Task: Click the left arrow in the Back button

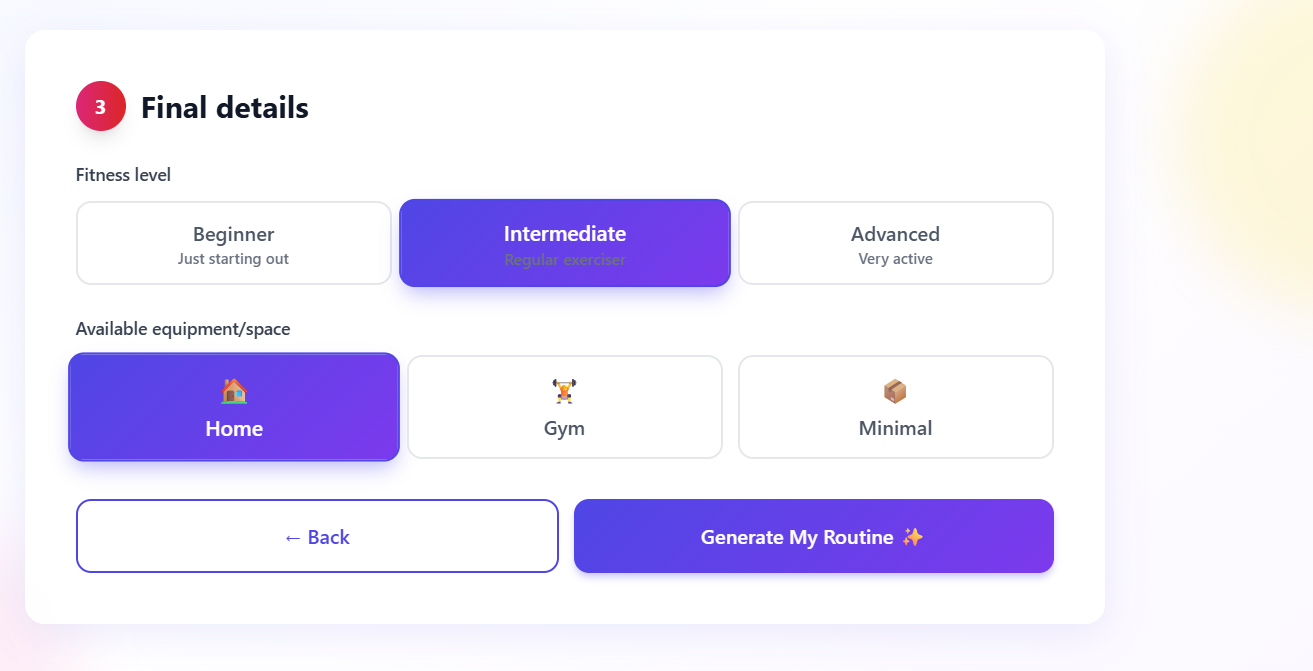Action: click(x=291, y=536)
